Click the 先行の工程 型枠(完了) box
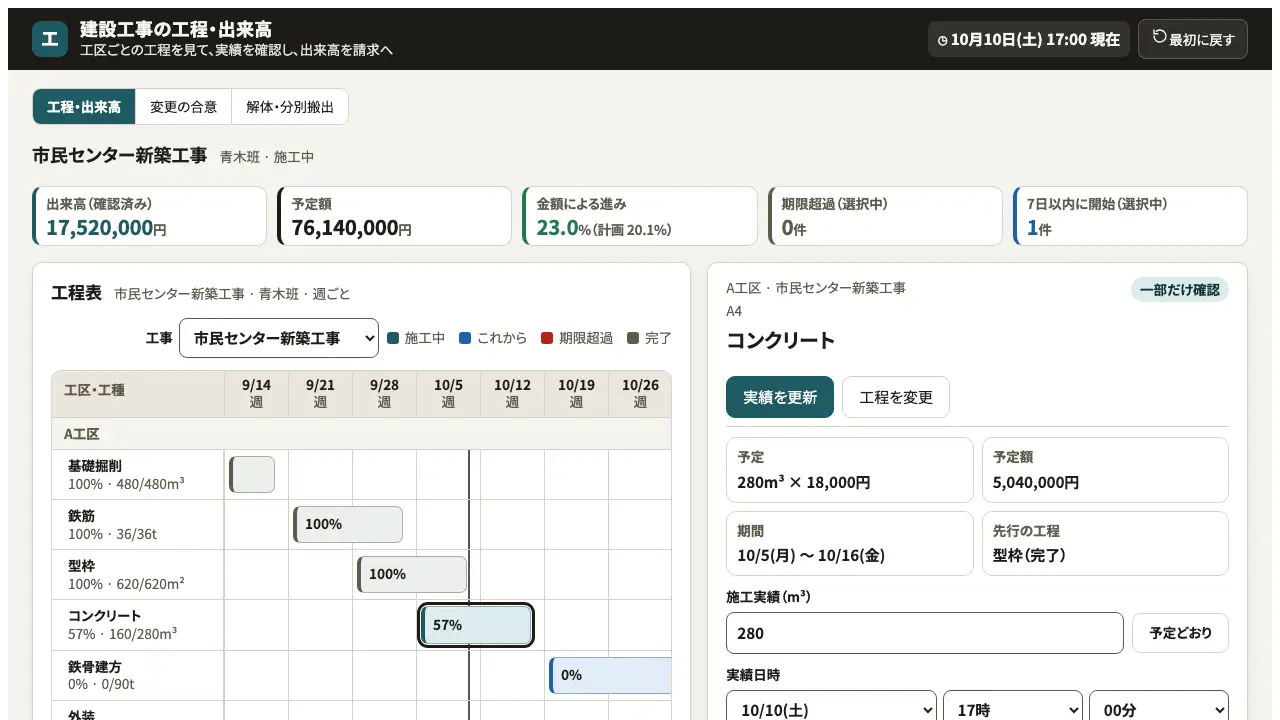The width and height of the screenshot is (1280, 720). click(x=1105, y=544)
